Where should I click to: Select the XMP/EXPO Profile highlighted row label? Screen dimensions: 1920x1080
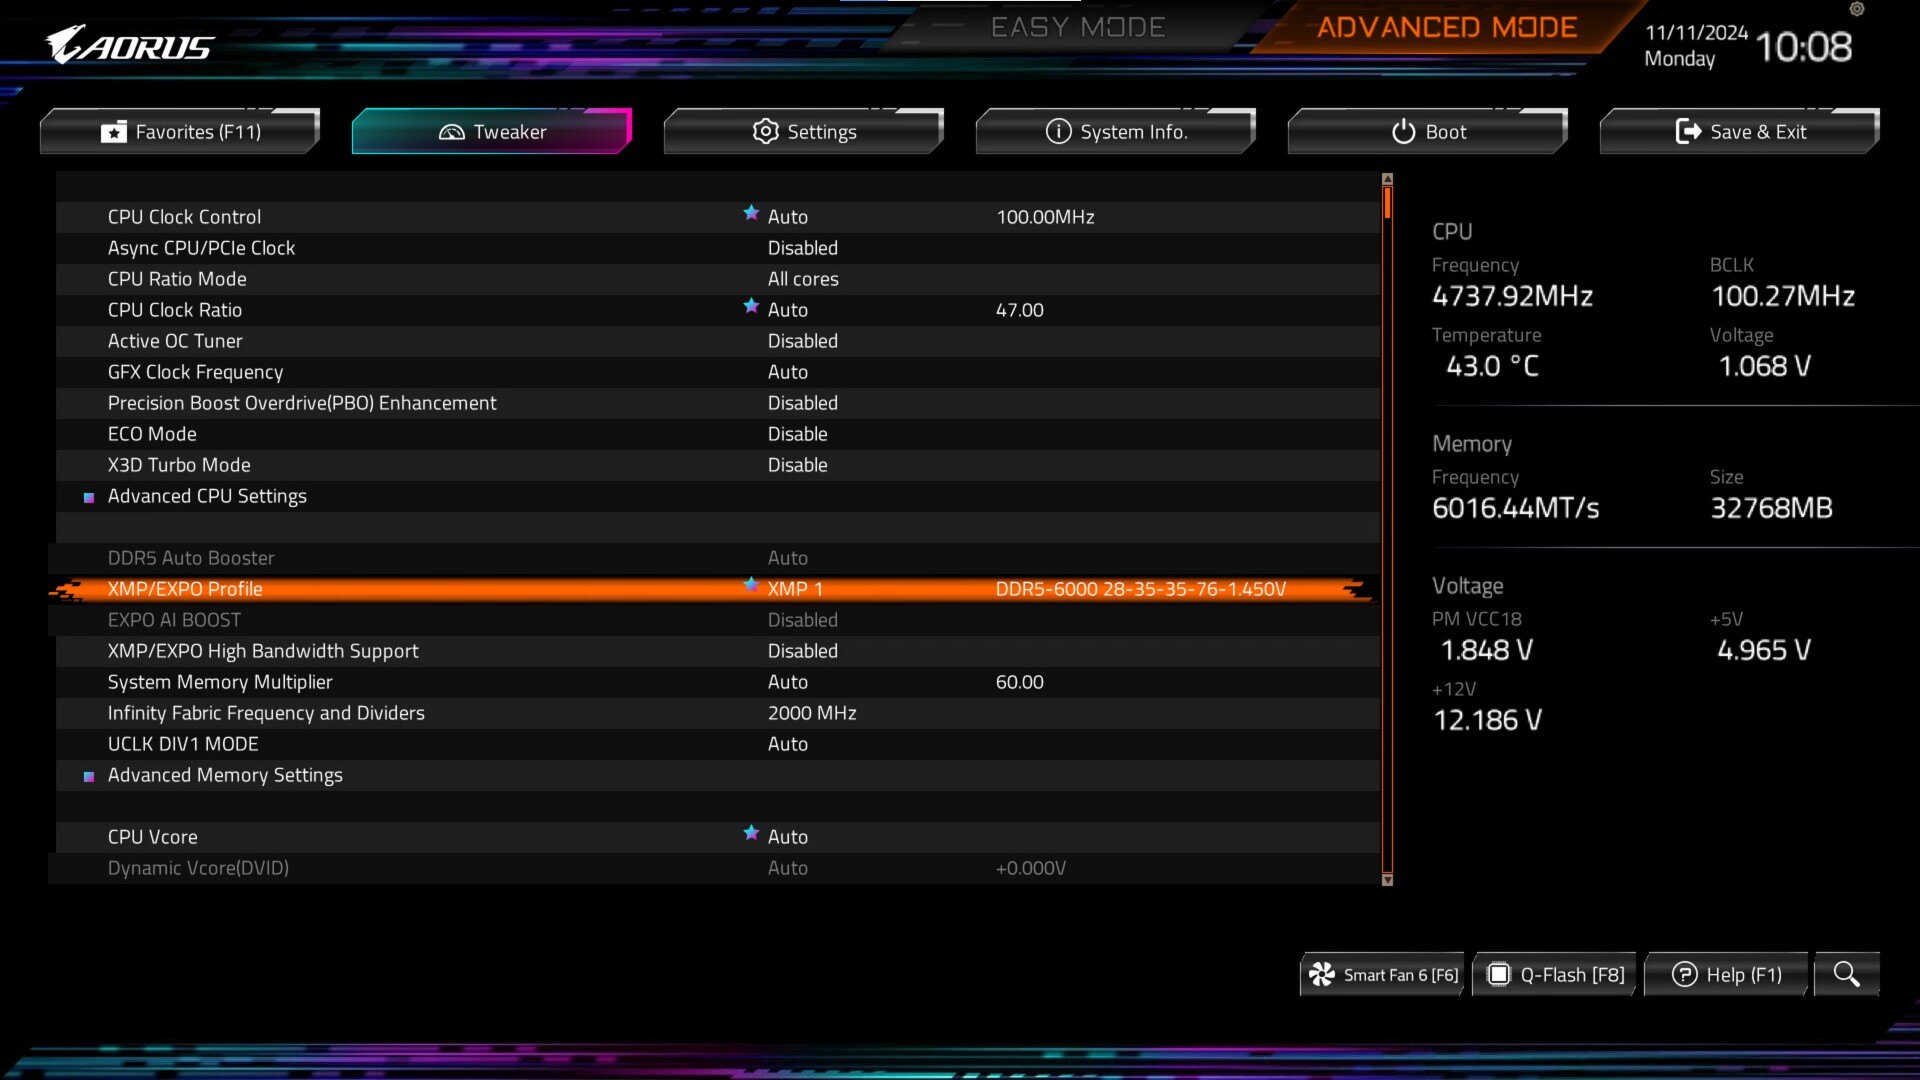[185, 589]
